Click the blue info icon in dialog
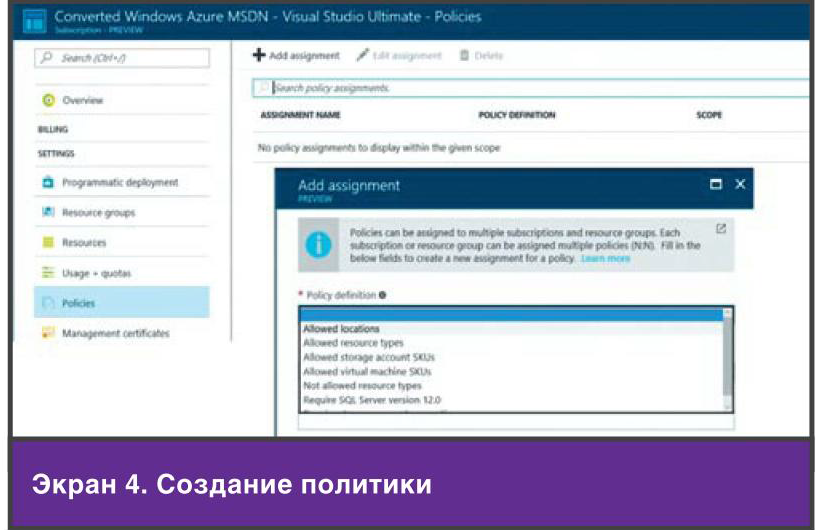 (x=318, y=245)
